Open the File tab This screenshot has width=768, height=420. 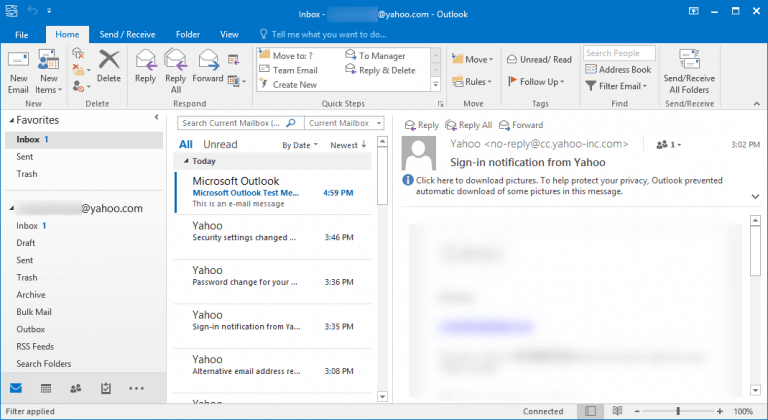point(22,34)
